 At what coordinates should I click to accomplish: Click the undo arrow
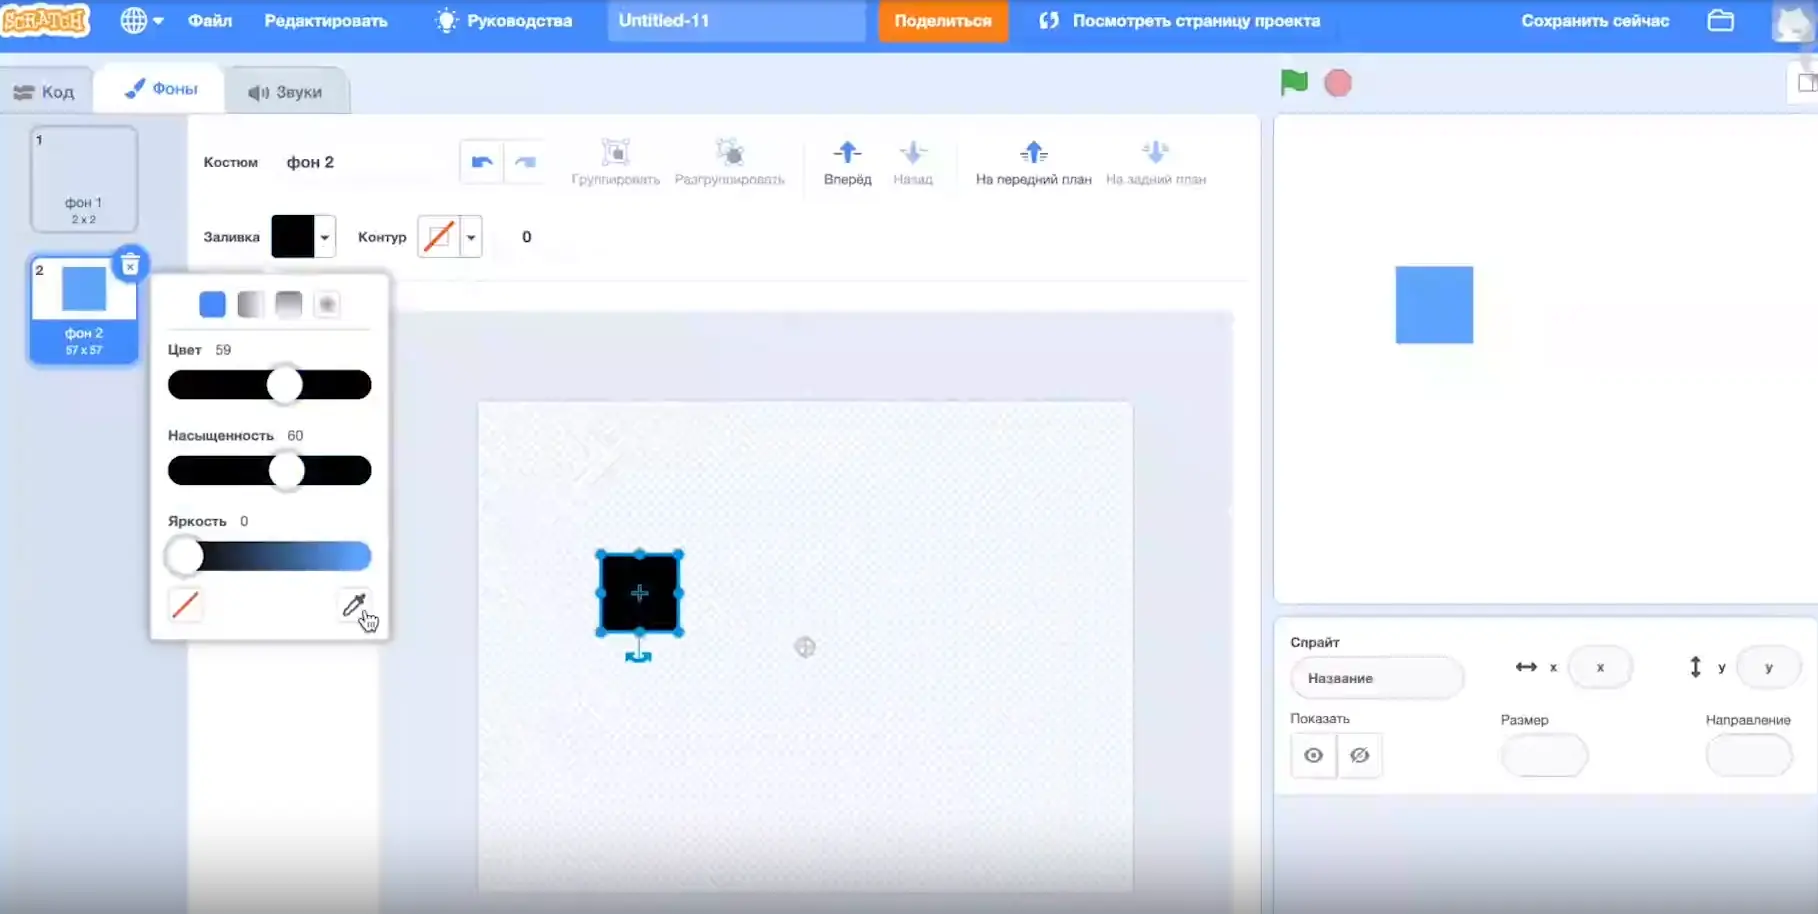[482, 162]
